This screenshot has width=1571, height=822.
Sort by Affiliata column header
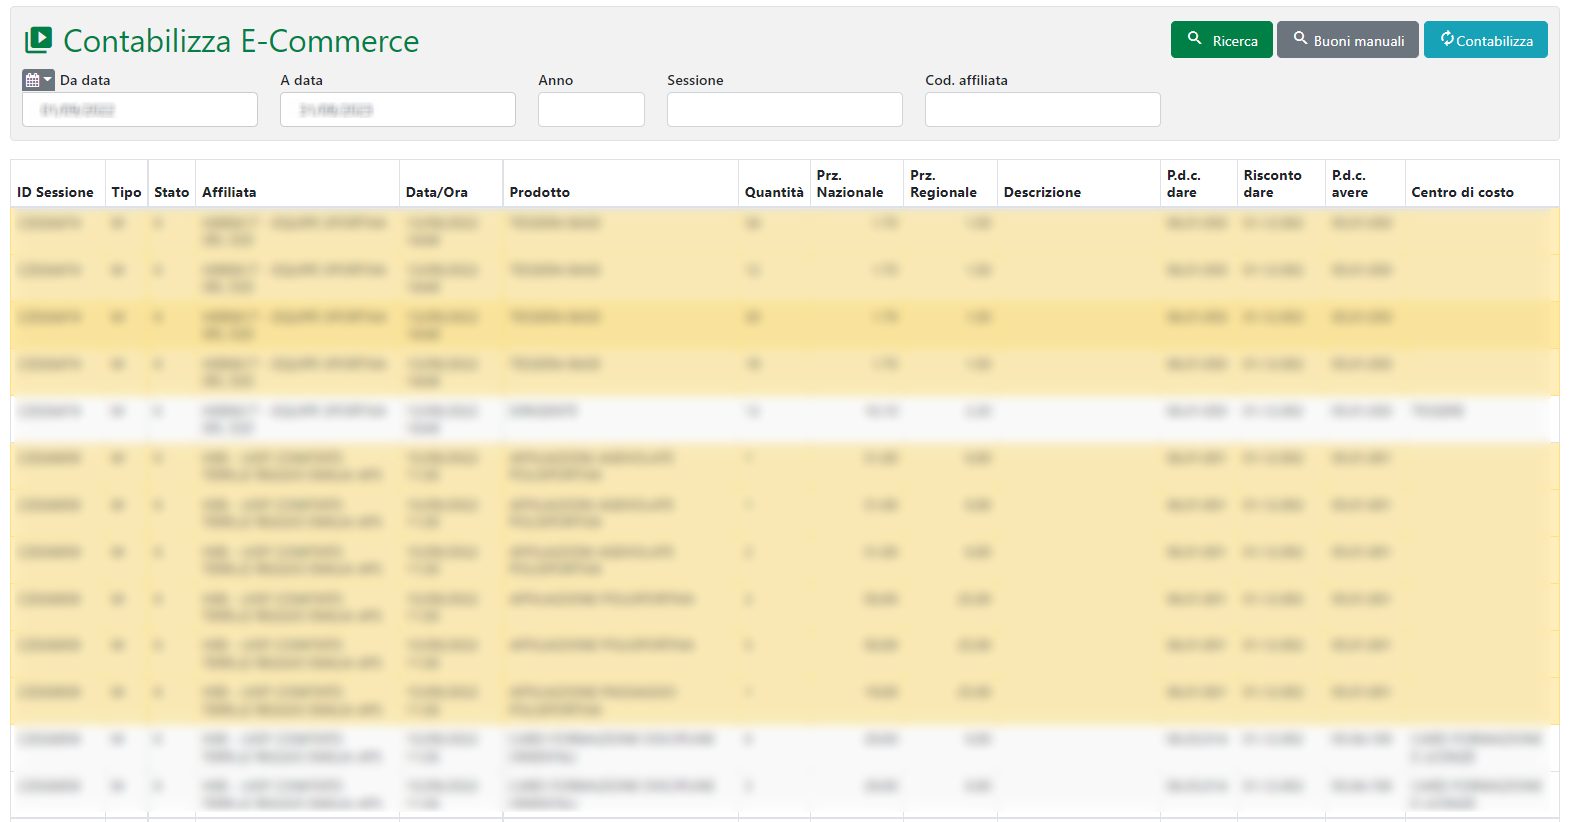pos(229,192)
